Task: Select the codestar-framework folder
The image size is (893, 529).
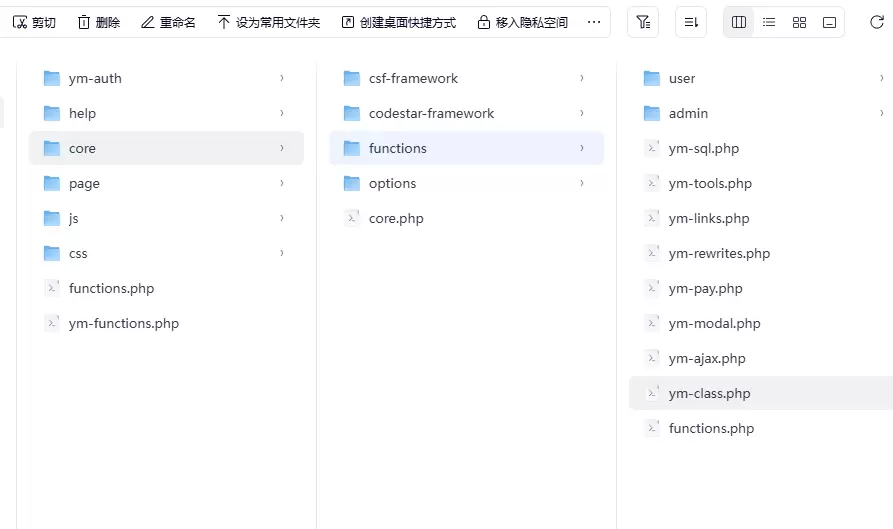Action: tap(466, 113)
